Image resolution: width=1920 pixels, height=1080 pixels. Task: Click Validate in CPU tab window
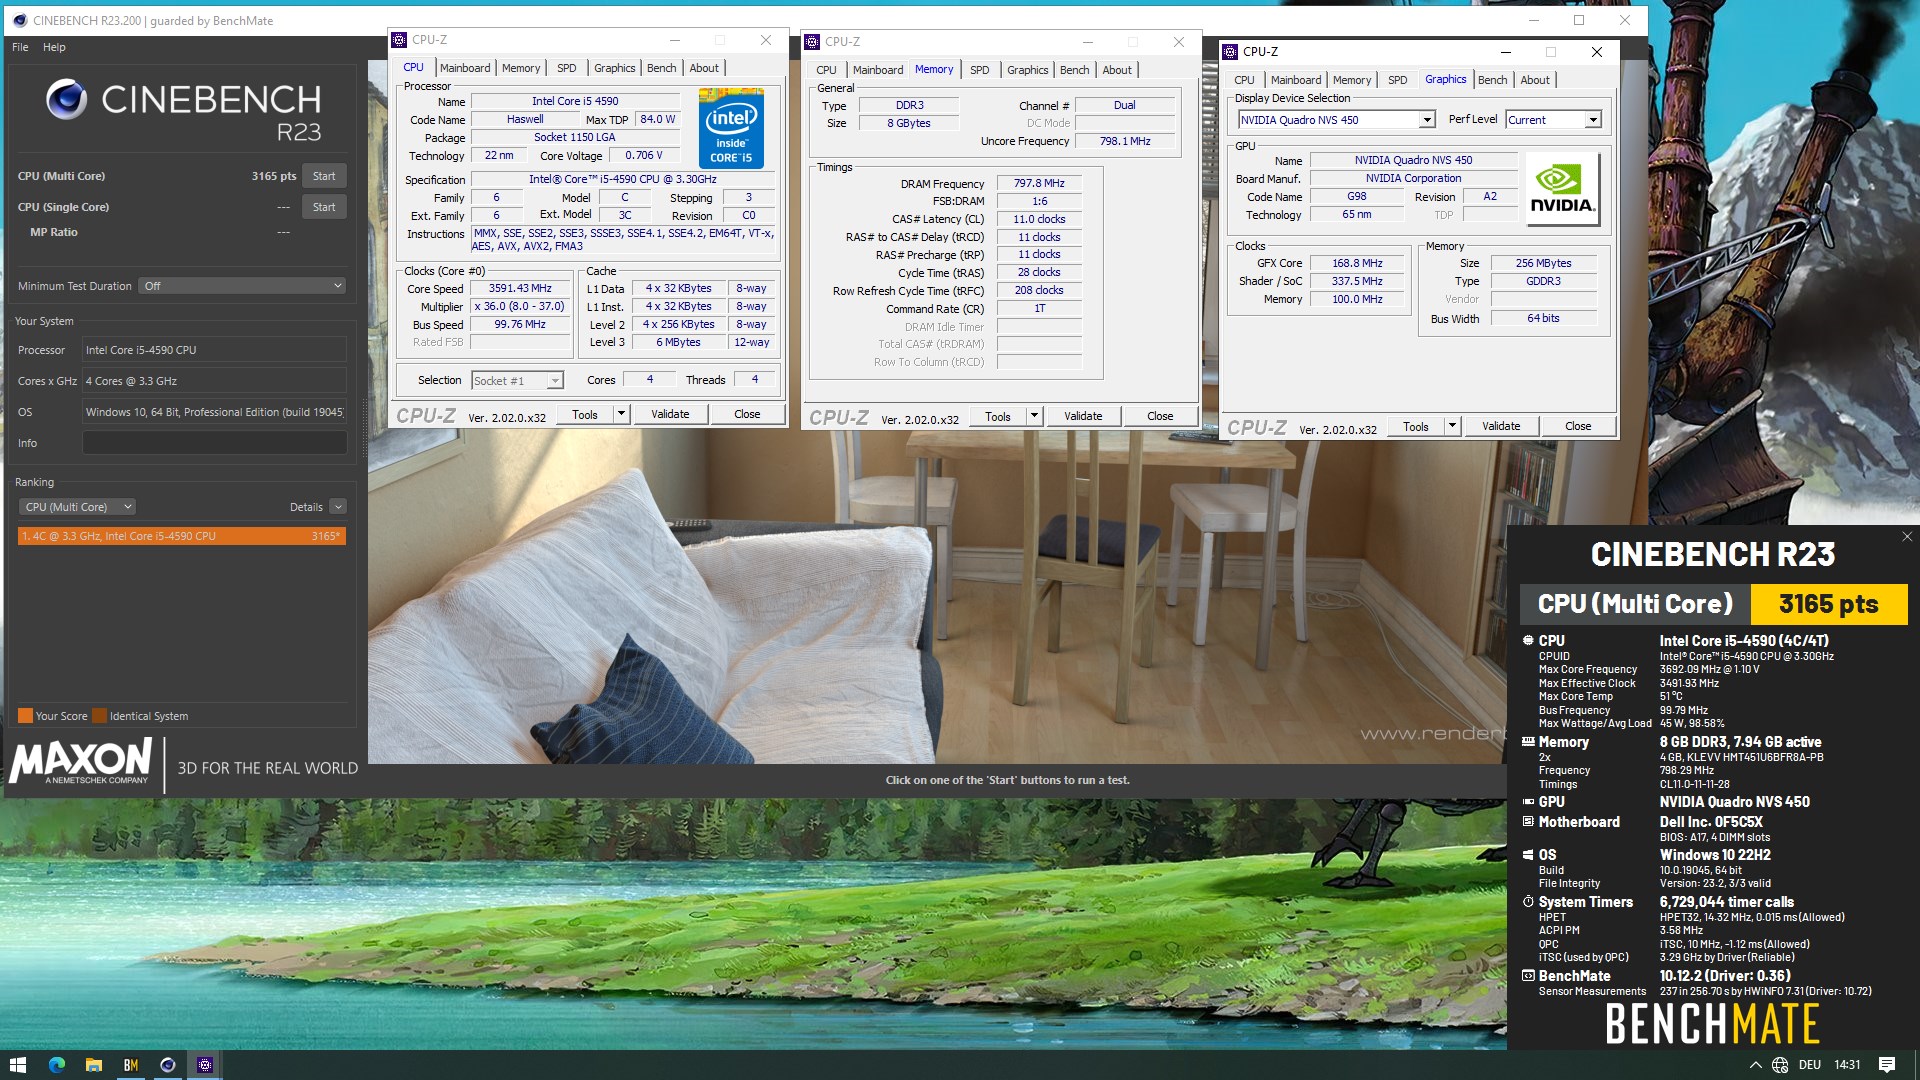[x=670, y=414]
